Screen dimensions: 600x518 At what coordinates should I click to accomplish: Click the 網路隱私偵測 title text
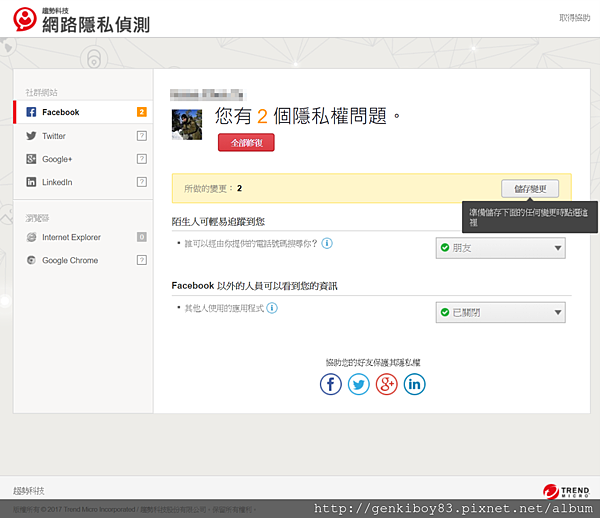(x=96, y=25)
